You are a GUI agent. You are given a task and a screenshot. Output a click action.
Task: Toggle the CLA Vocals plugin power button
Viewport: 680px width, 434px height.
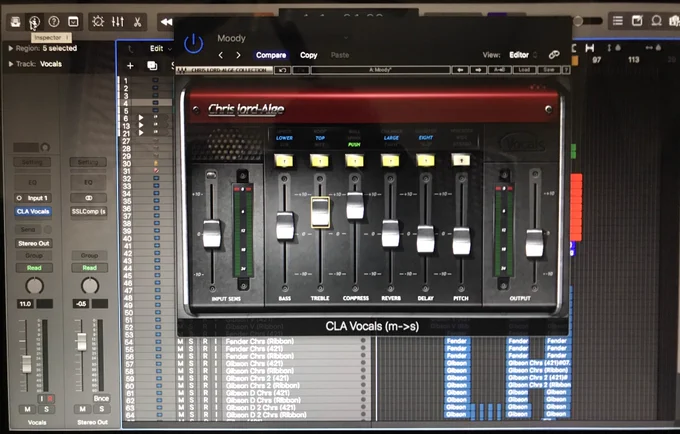click(x=193, y=43)
